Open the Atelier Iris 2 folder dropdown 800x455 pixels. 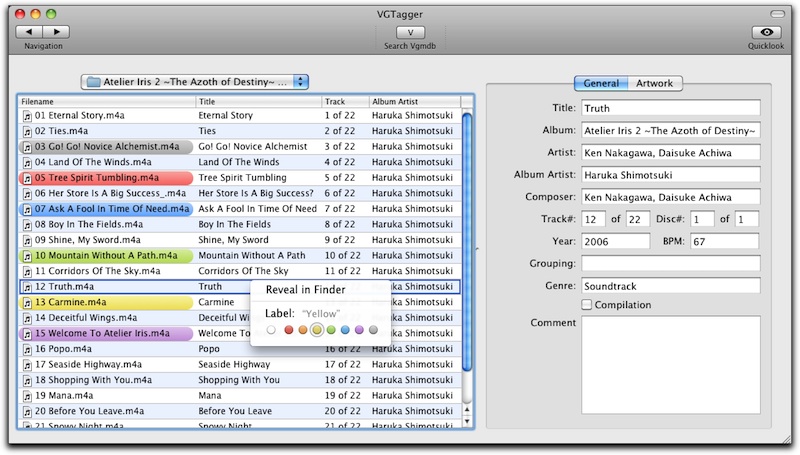195,81
